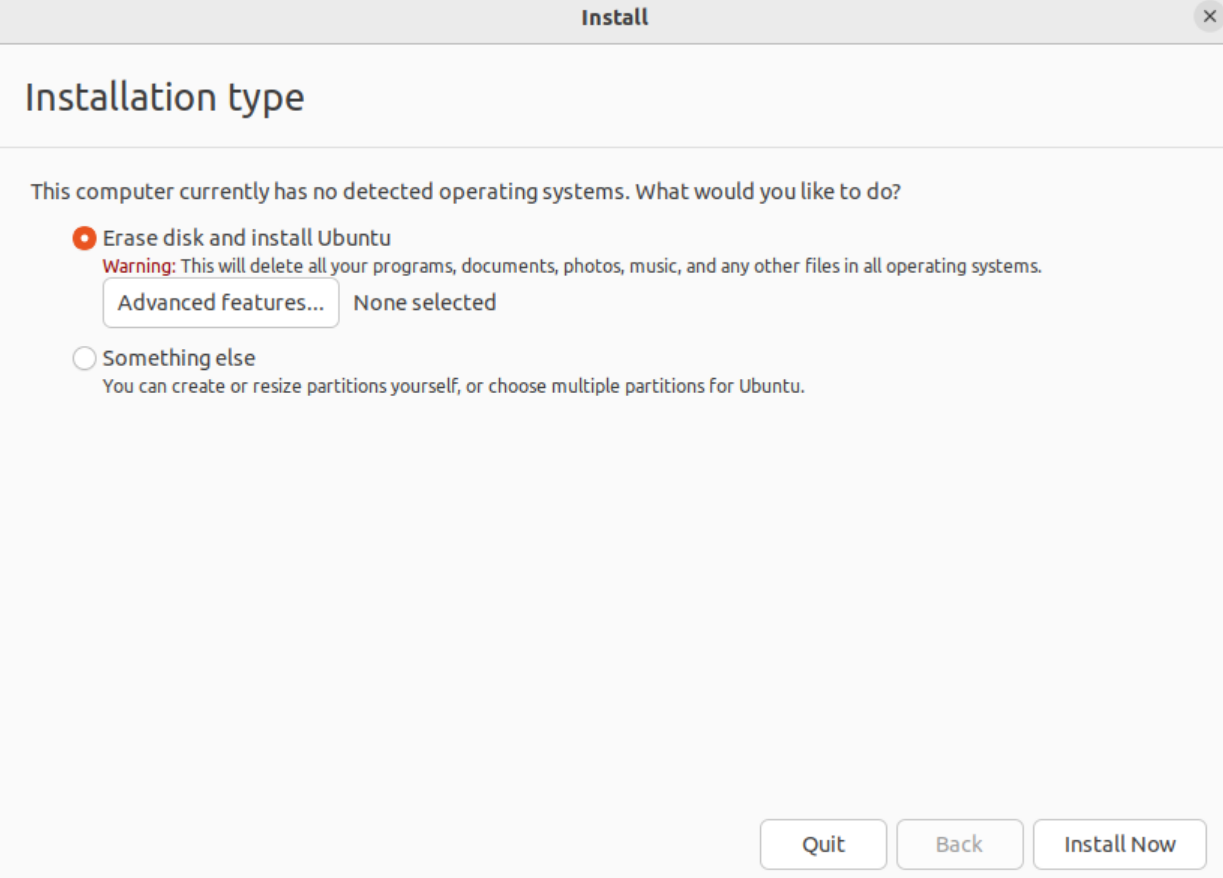The image size is (1223, 878).
Task: Go back using the Back button
Action: click(x=959, y=844)
